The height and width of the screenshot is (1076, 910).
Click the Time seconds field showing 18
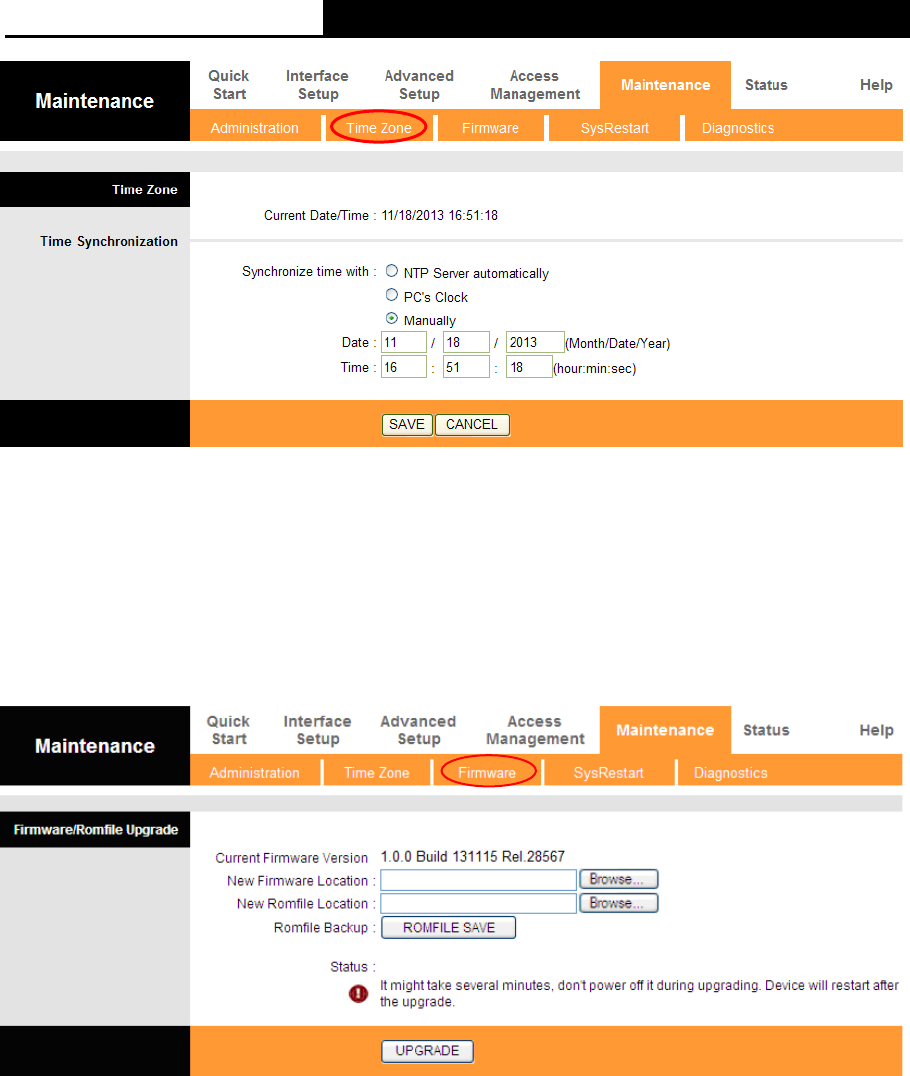[x=529, y=366]
